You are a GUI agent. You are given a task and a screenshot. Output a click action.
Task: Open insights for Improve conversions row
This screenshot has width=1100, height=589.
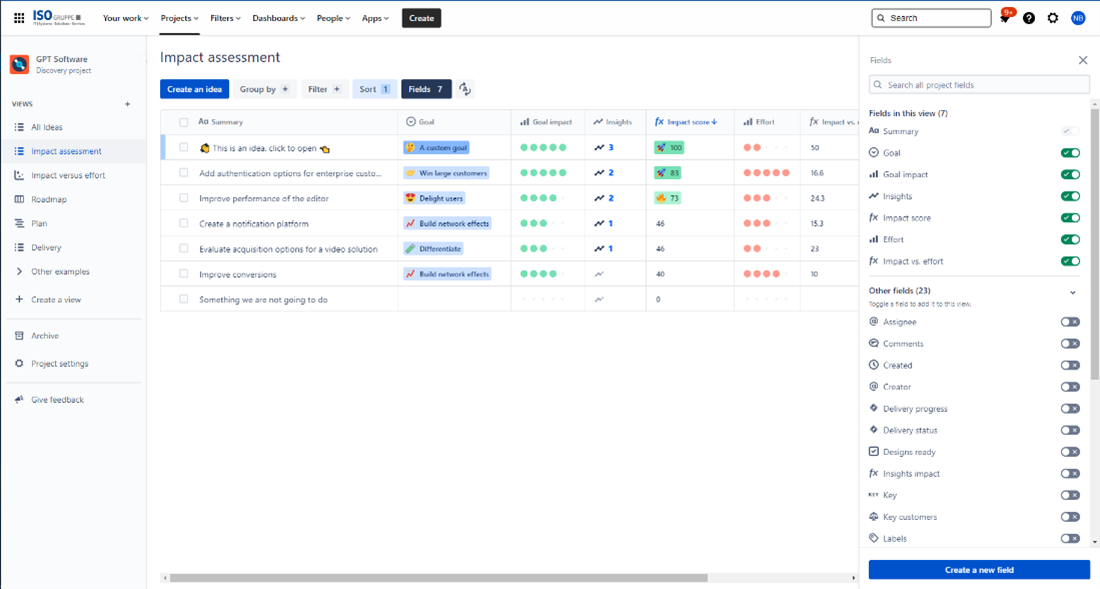coord(599,274)
